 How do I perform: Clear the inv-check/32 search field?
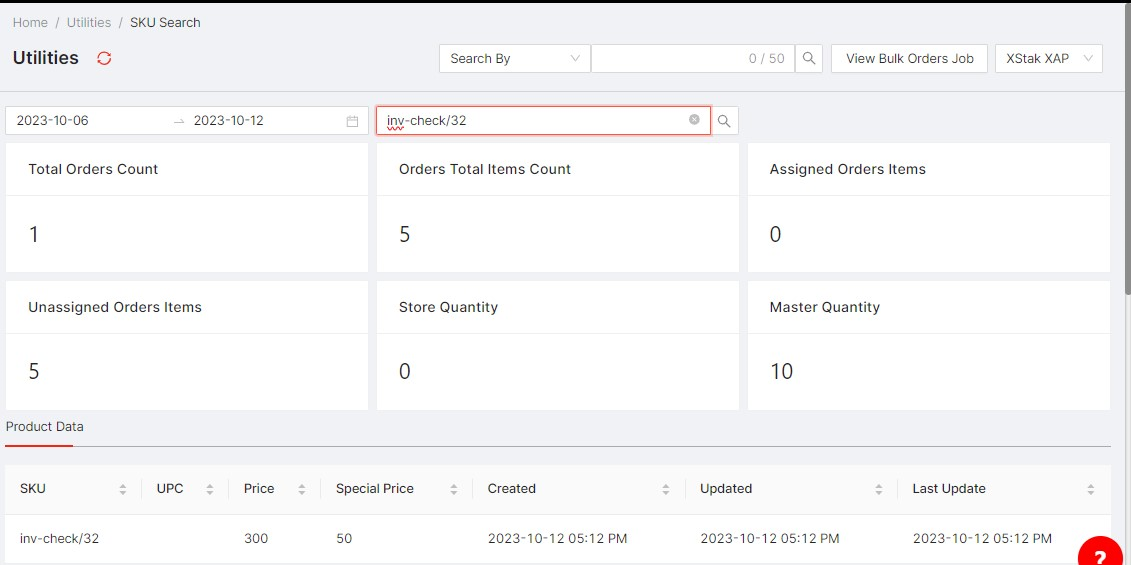(694, 120)
